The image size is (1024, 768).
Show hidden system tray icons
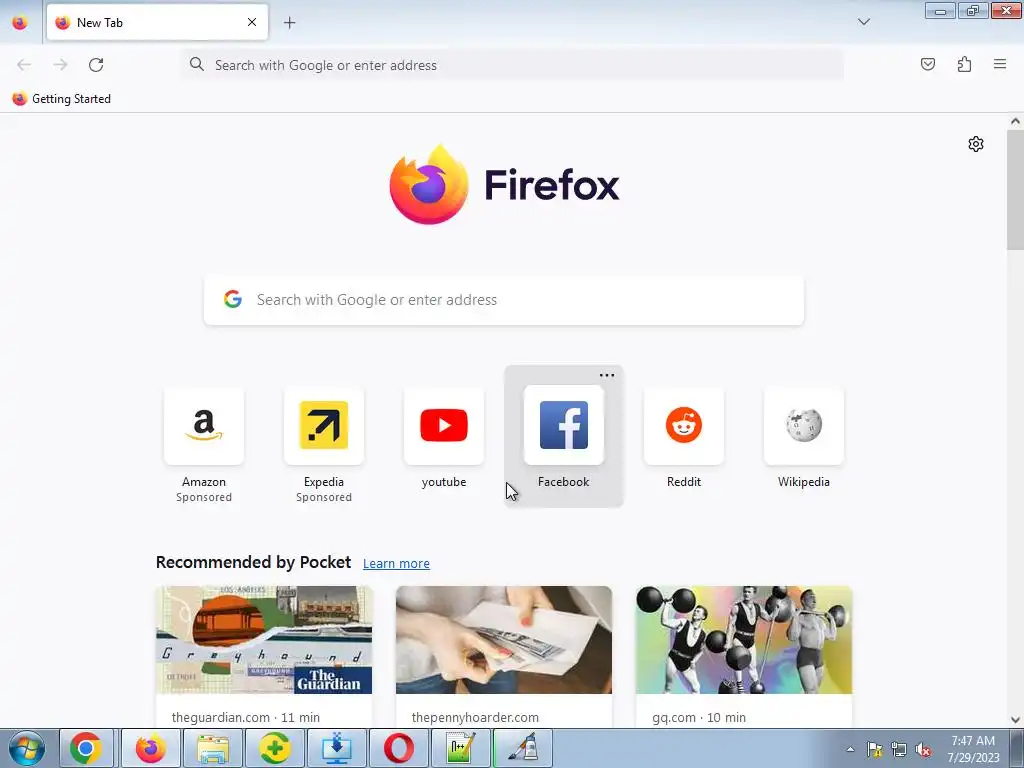[850, 749]
